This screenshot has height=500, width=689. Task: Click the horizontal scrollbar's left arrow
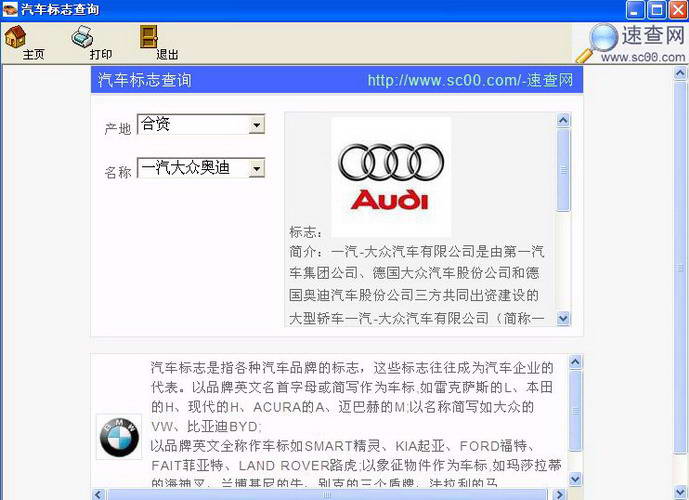pos(99,494)
